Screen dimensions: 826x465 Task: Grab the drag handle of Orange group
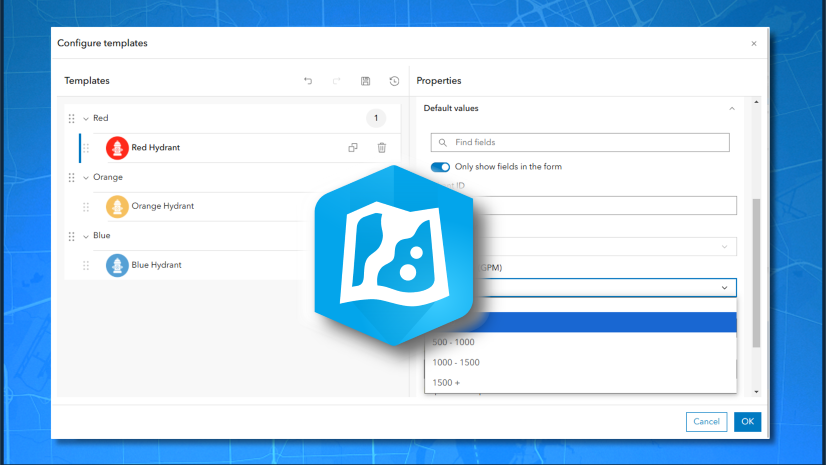pos(72,177)
